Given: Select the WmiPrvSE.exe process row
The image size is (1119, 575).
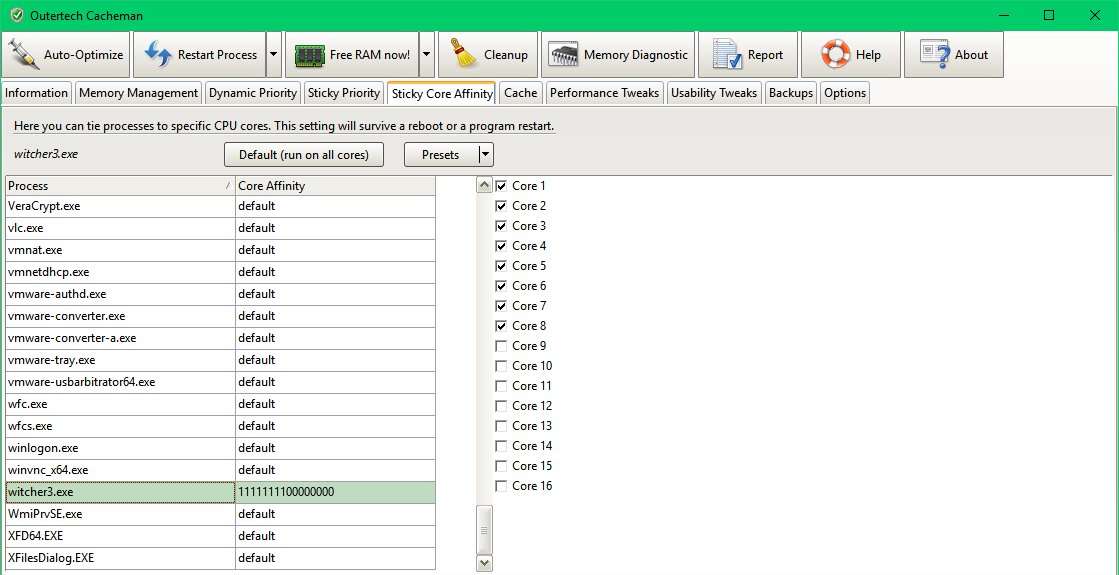Looking at the screenshot, I should [220, 514].
